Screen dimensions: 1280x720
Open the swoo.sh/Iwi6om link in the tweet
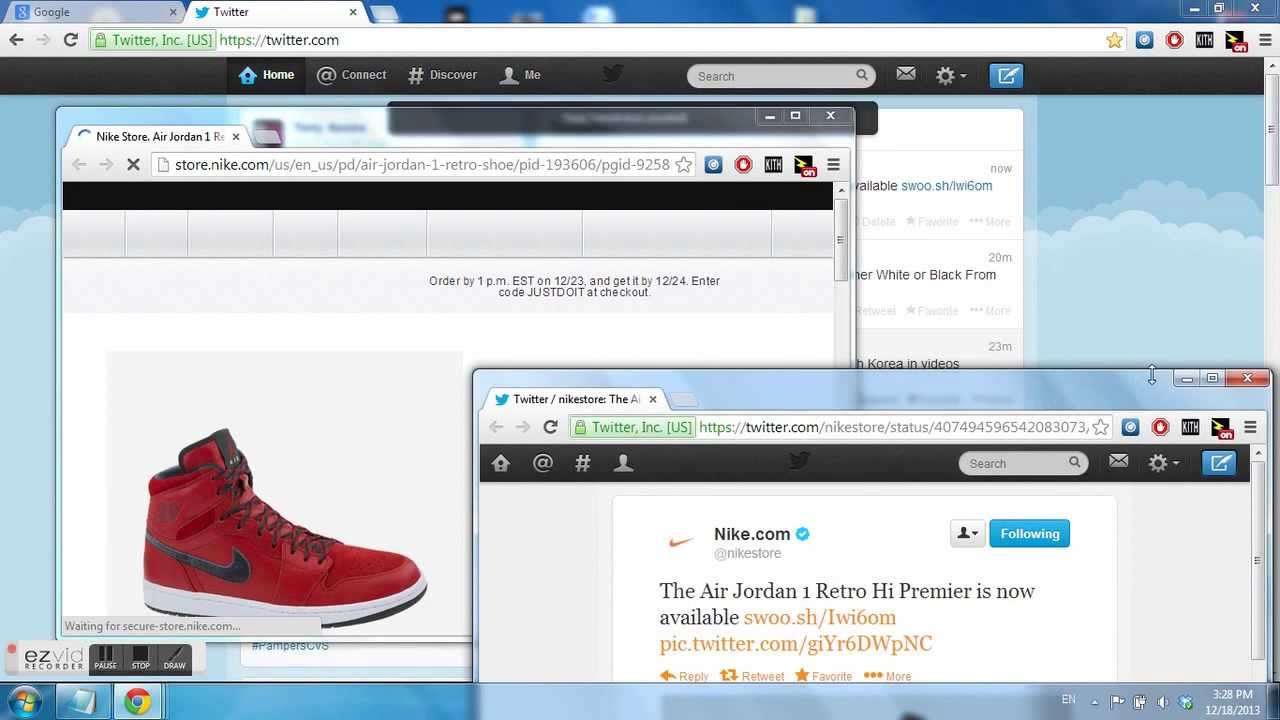[820, 617]
